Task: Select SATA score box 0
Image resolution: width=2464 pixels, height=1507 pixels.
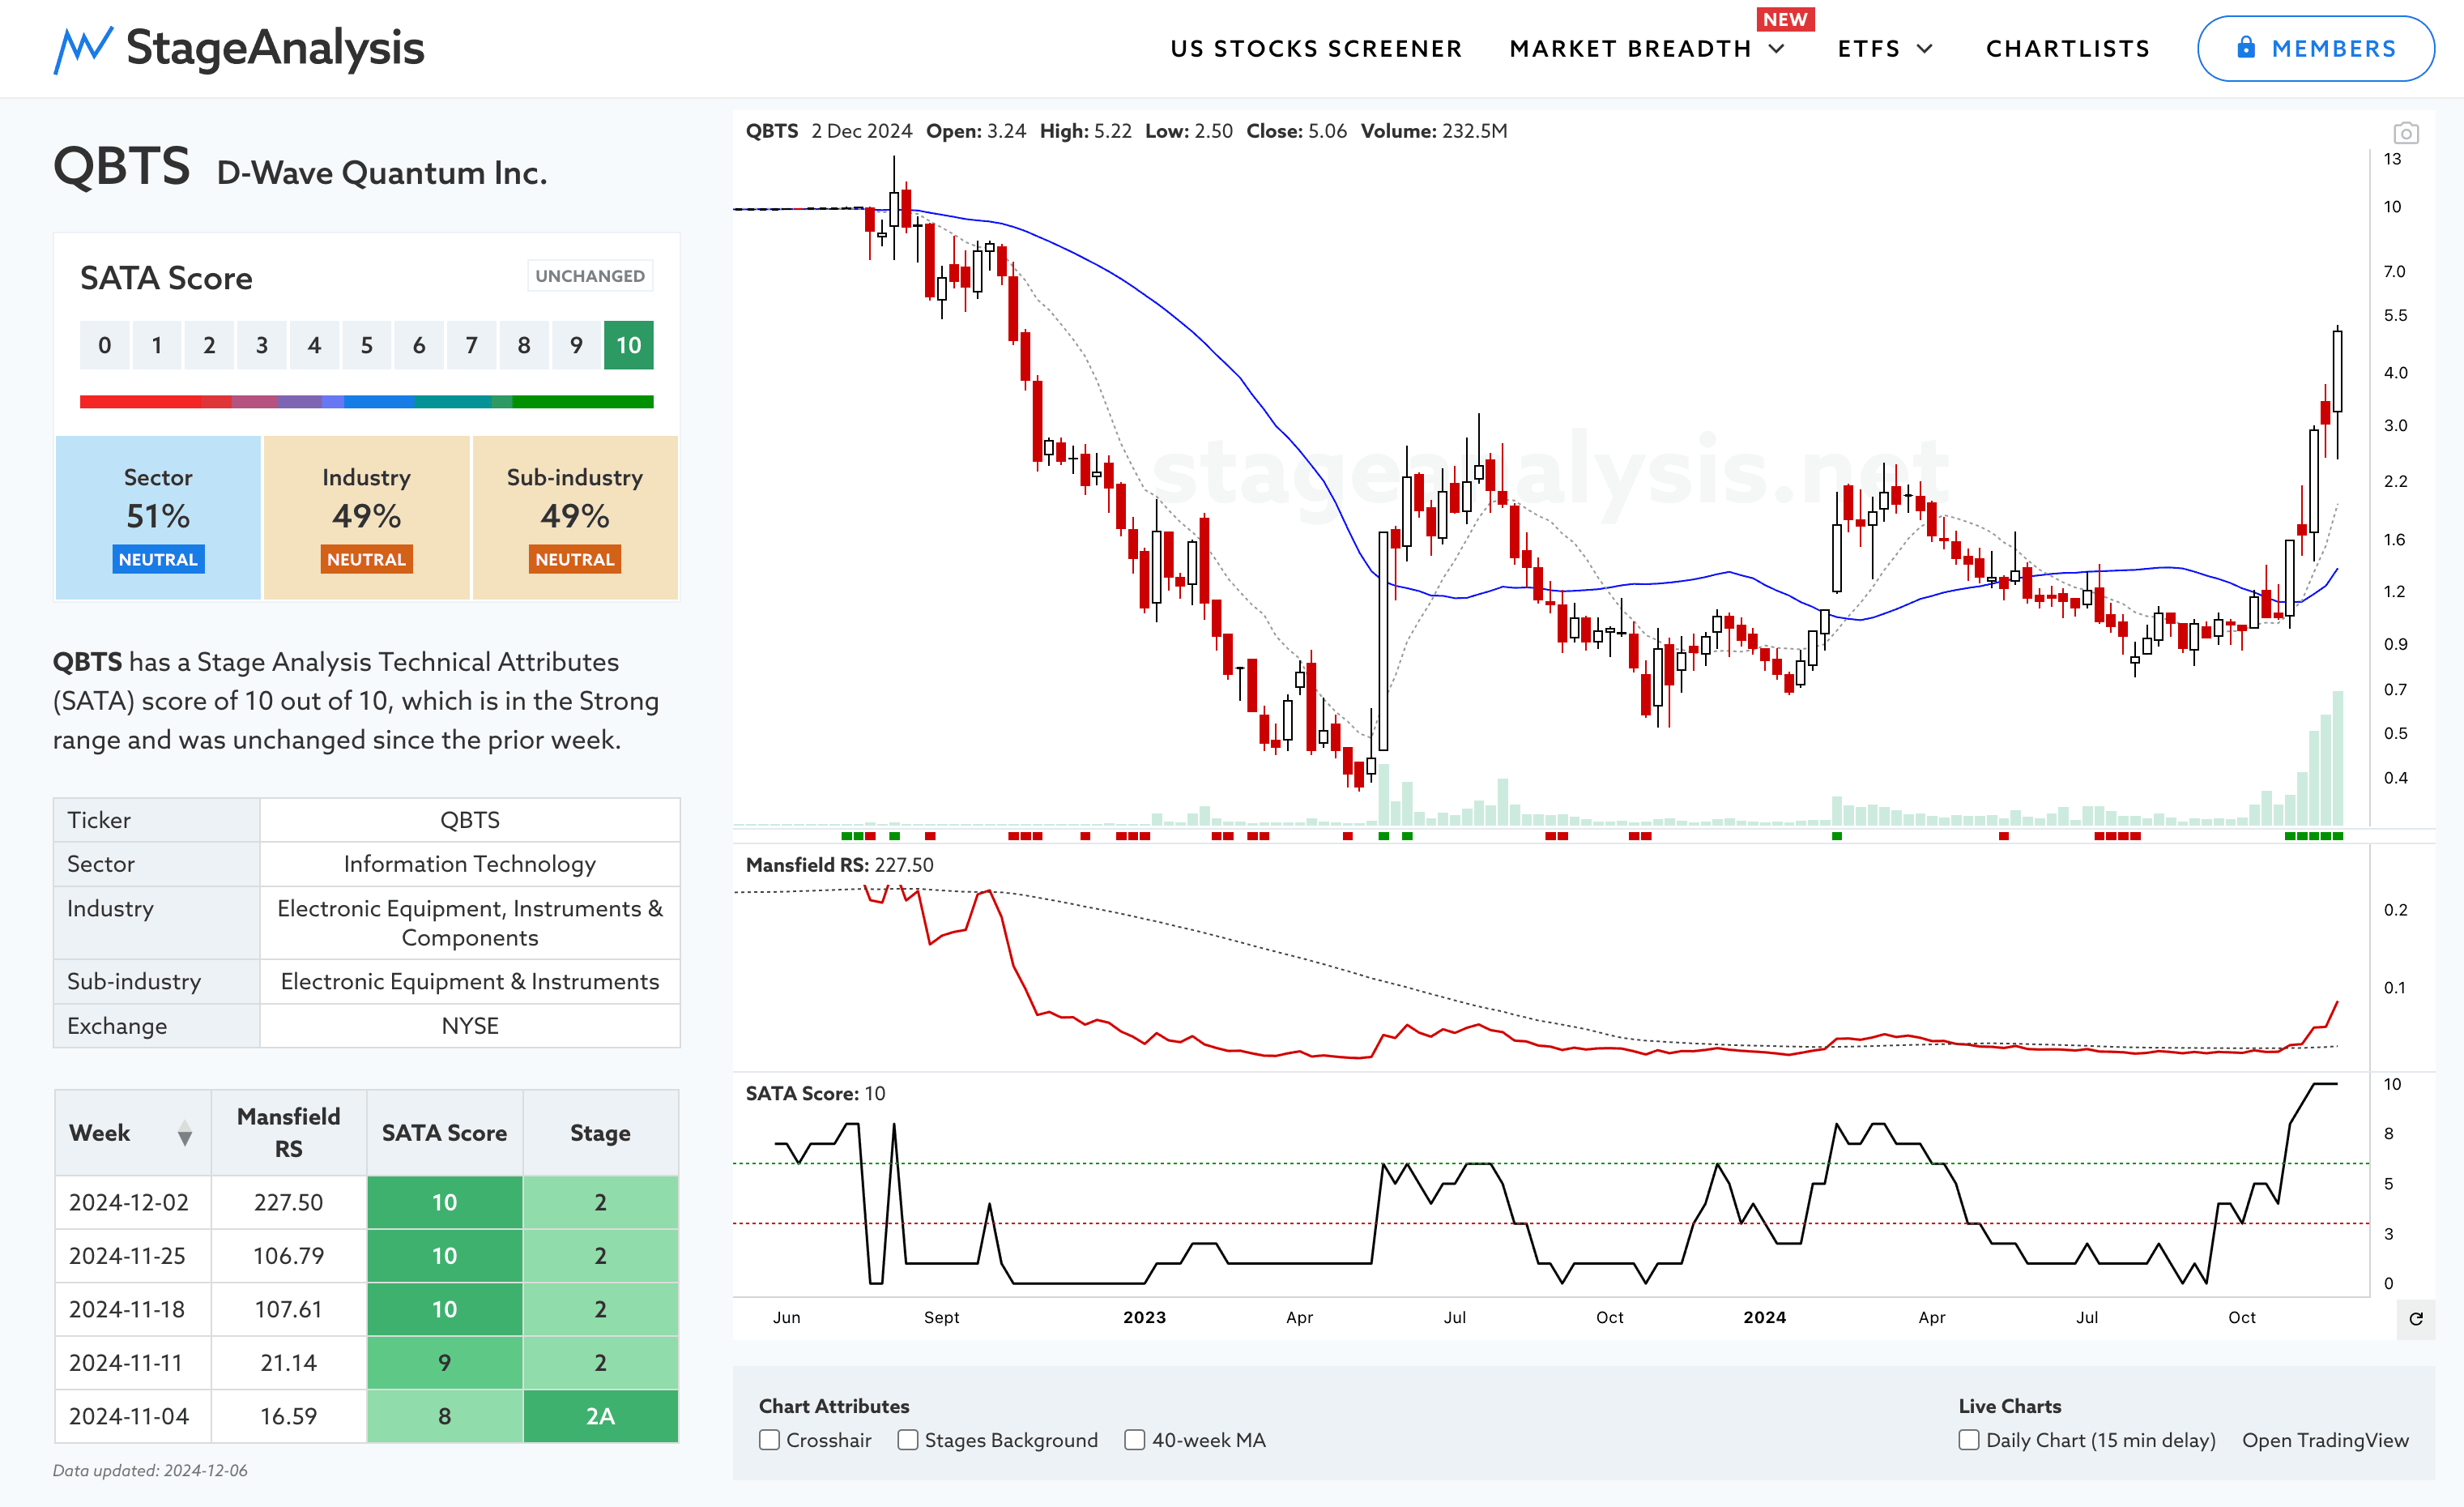Action: (x=104, y=345)
